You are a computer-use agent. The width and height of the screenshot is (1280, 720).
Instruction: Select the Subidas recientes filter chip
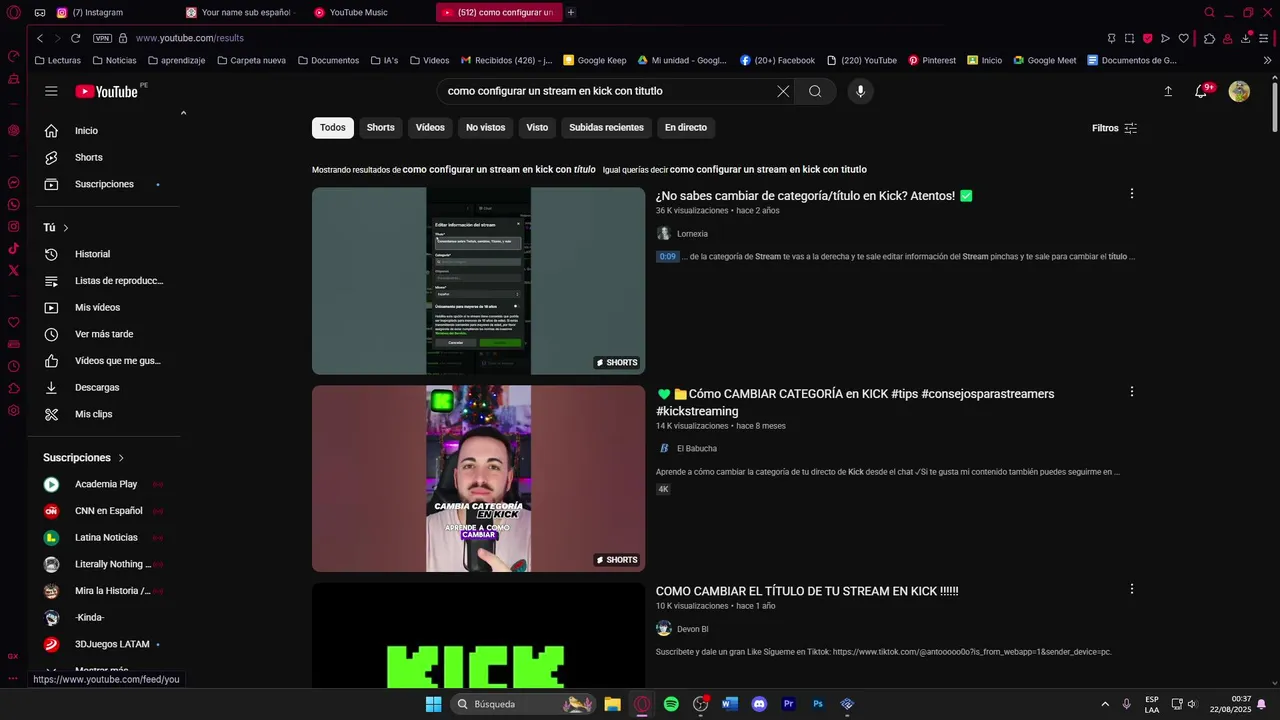[606, 128]
